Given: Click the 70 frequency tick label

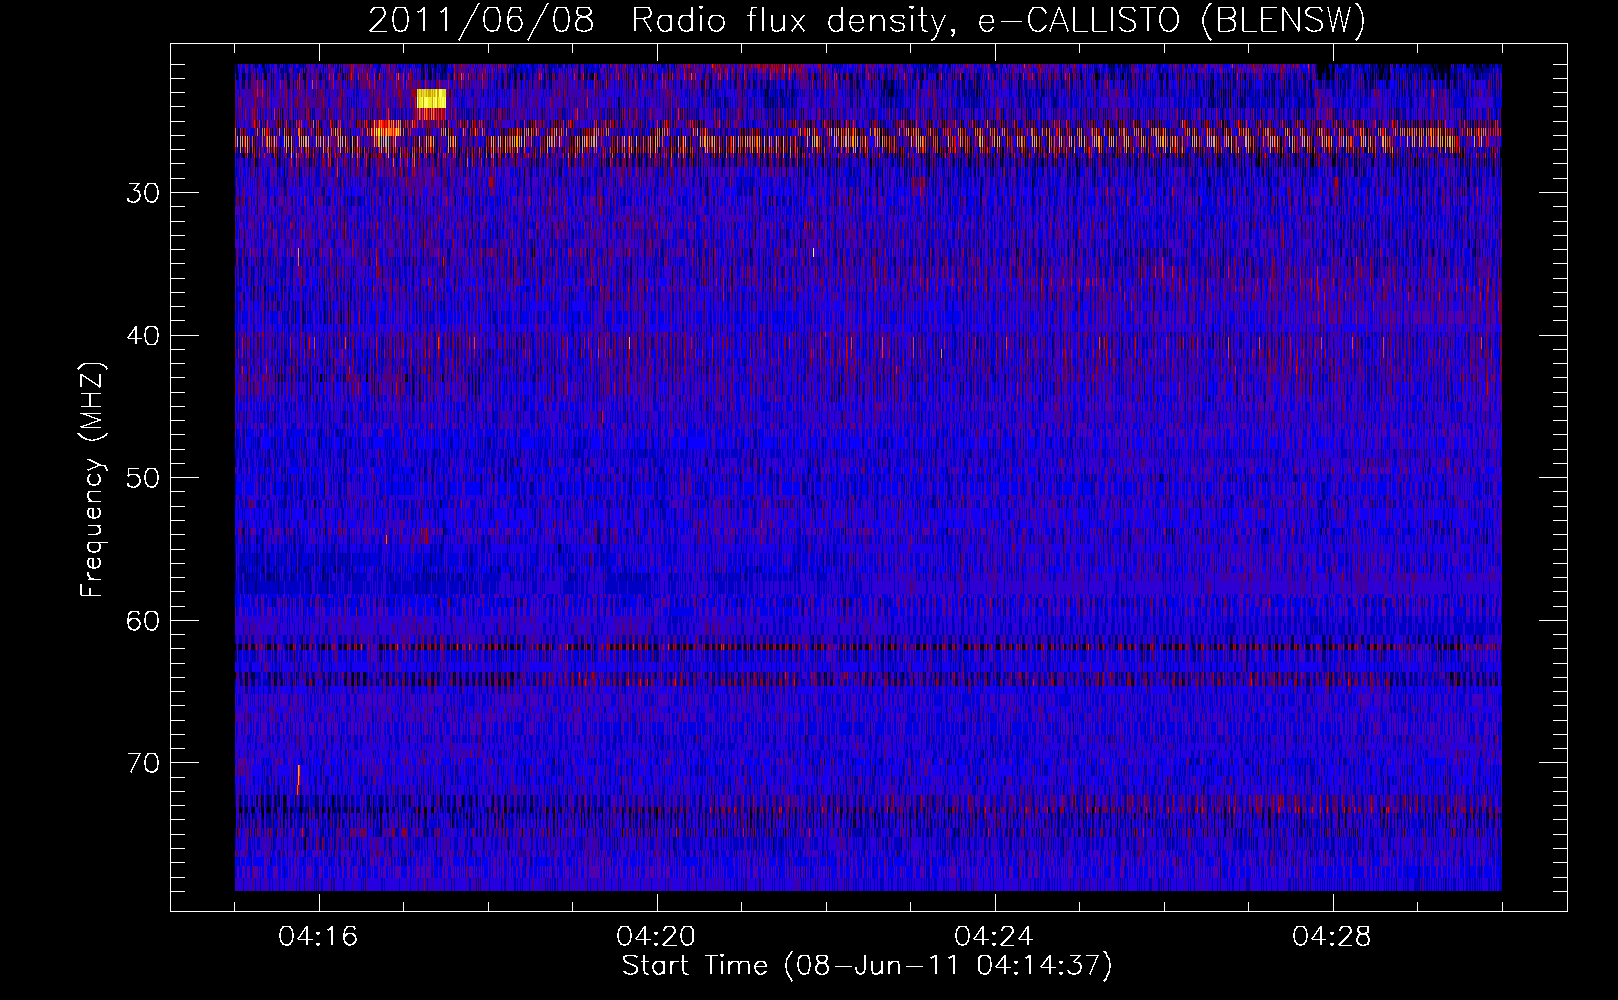Looking at the screenshot, I should pos(143,763).
